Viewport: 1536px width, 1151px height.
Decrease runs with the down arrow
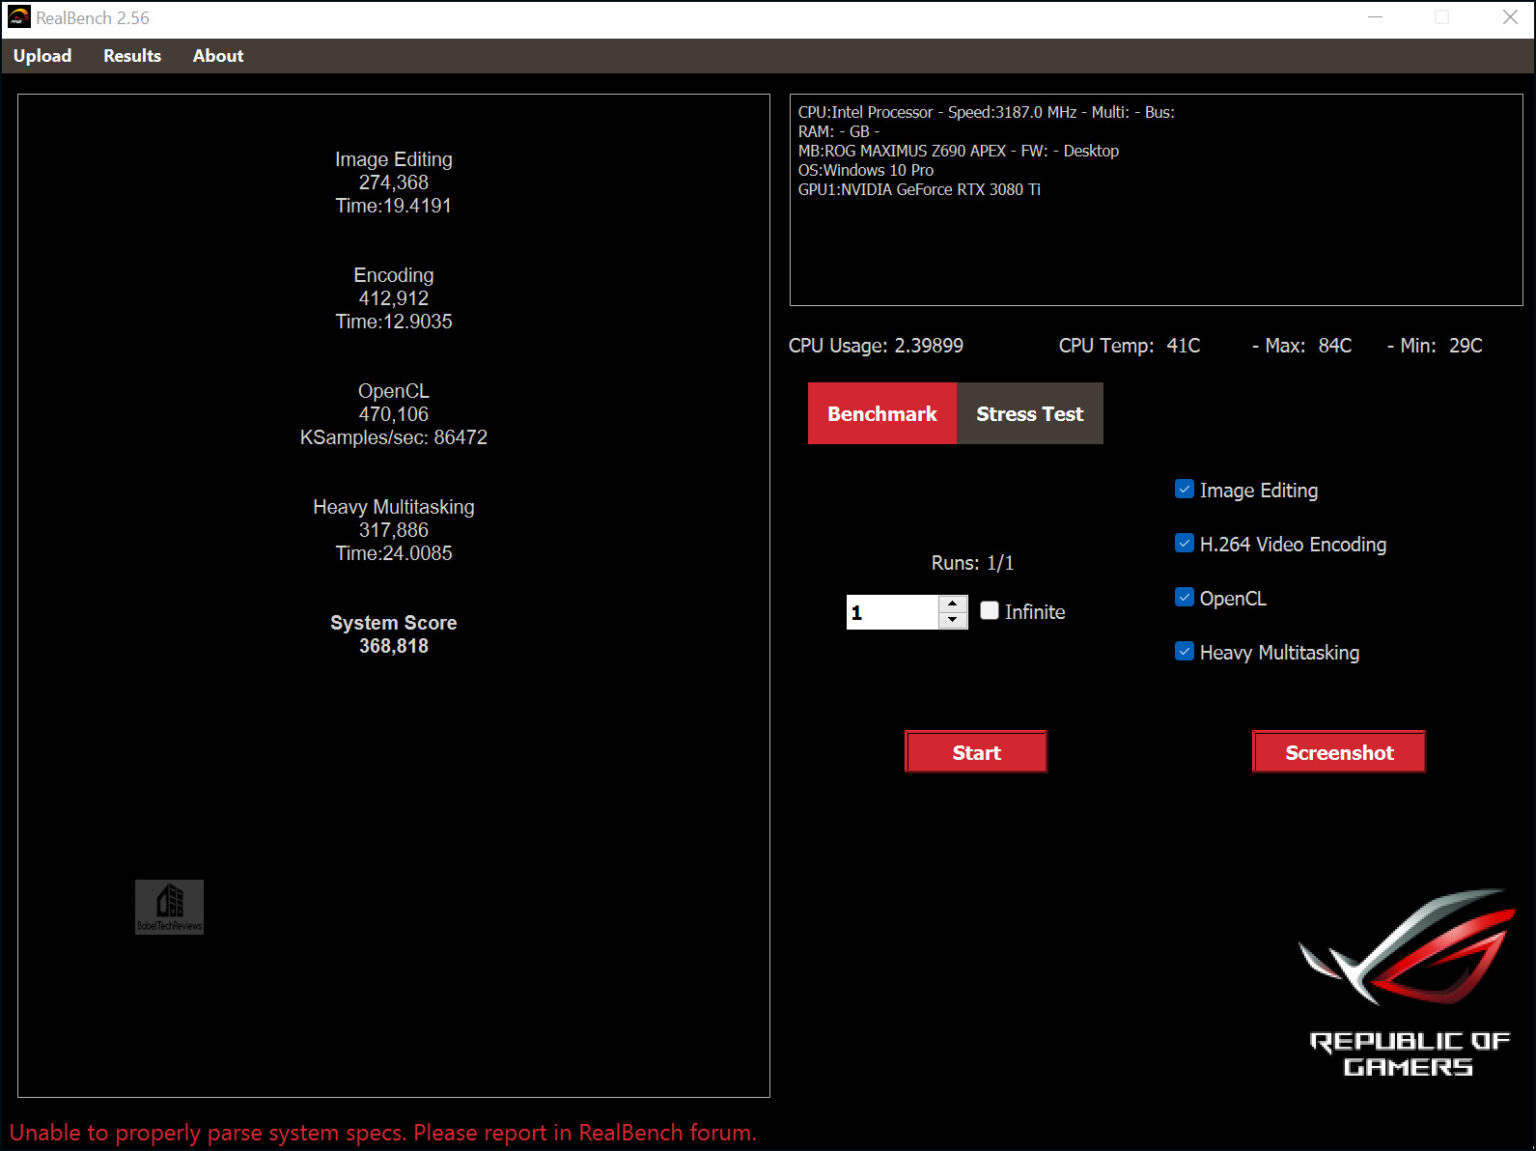pos(953,620)
